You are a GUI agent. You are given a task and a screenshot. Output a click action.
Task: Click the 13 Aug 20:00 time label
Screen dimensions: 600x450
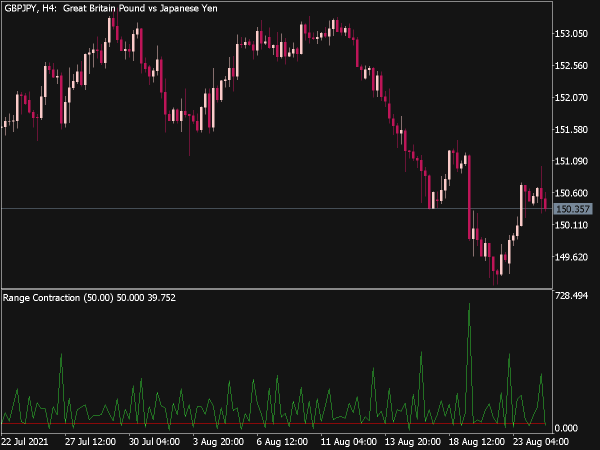[412, 442]
